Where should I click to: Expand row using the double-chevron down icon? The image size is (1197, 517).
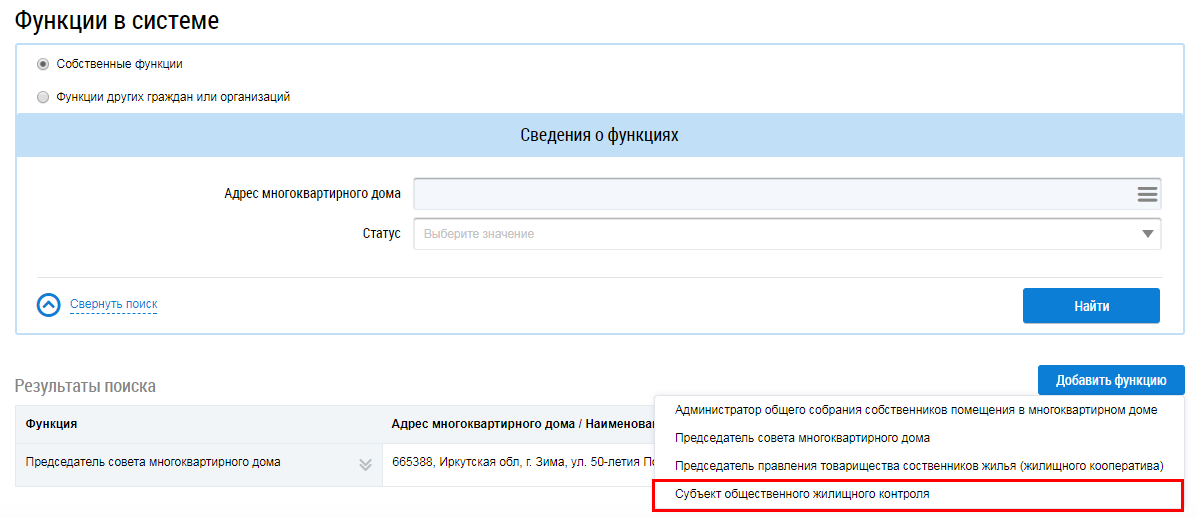365,464
